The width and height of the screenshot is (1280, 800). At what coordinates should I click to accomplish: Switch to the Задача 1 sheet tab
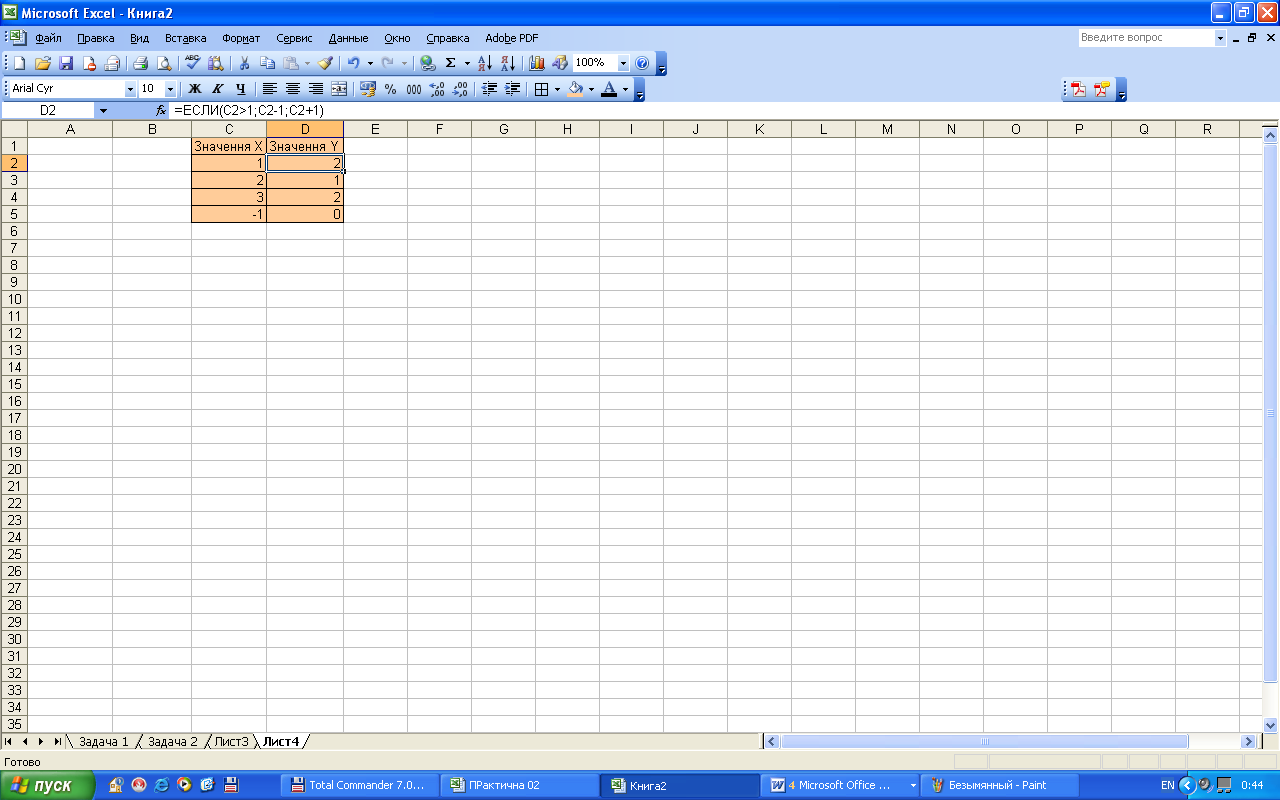click(x=103, y=741)
